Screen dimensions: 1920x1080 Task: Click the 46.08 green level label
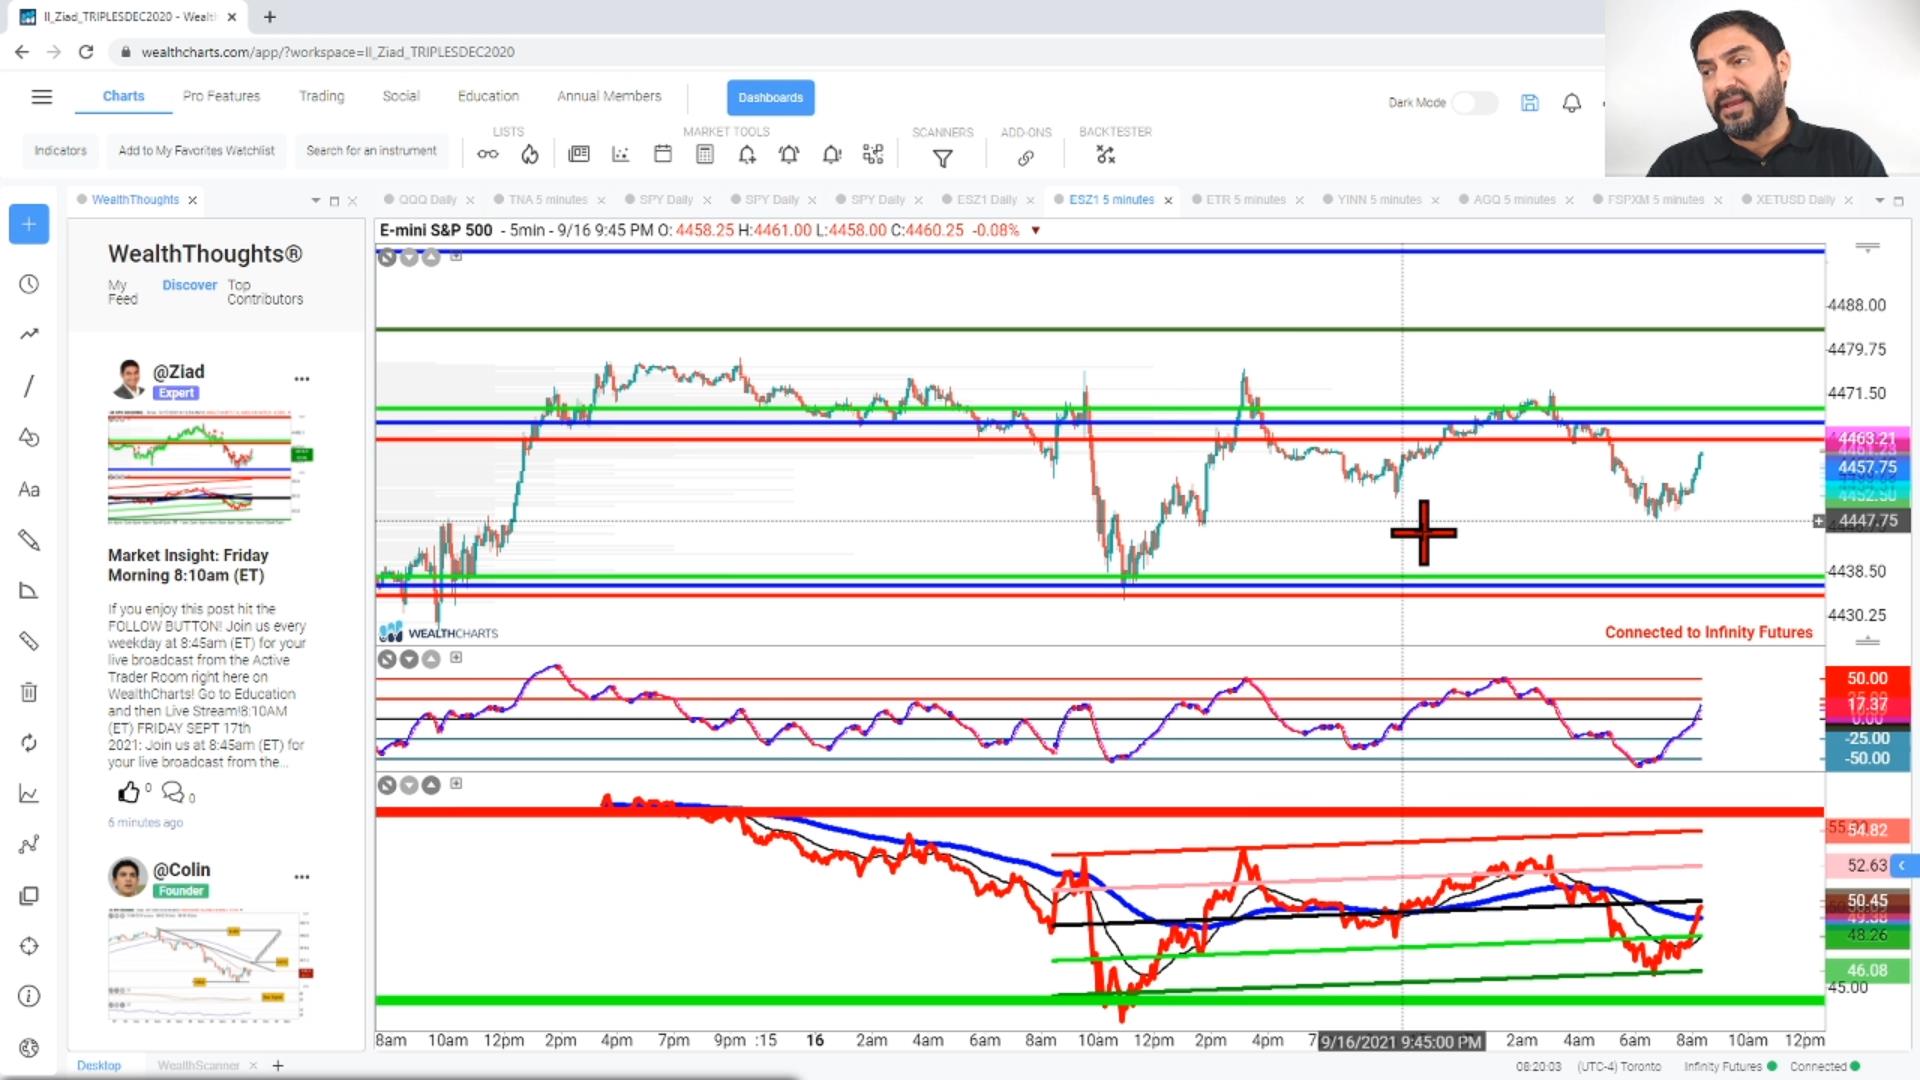click(1867, 971)
